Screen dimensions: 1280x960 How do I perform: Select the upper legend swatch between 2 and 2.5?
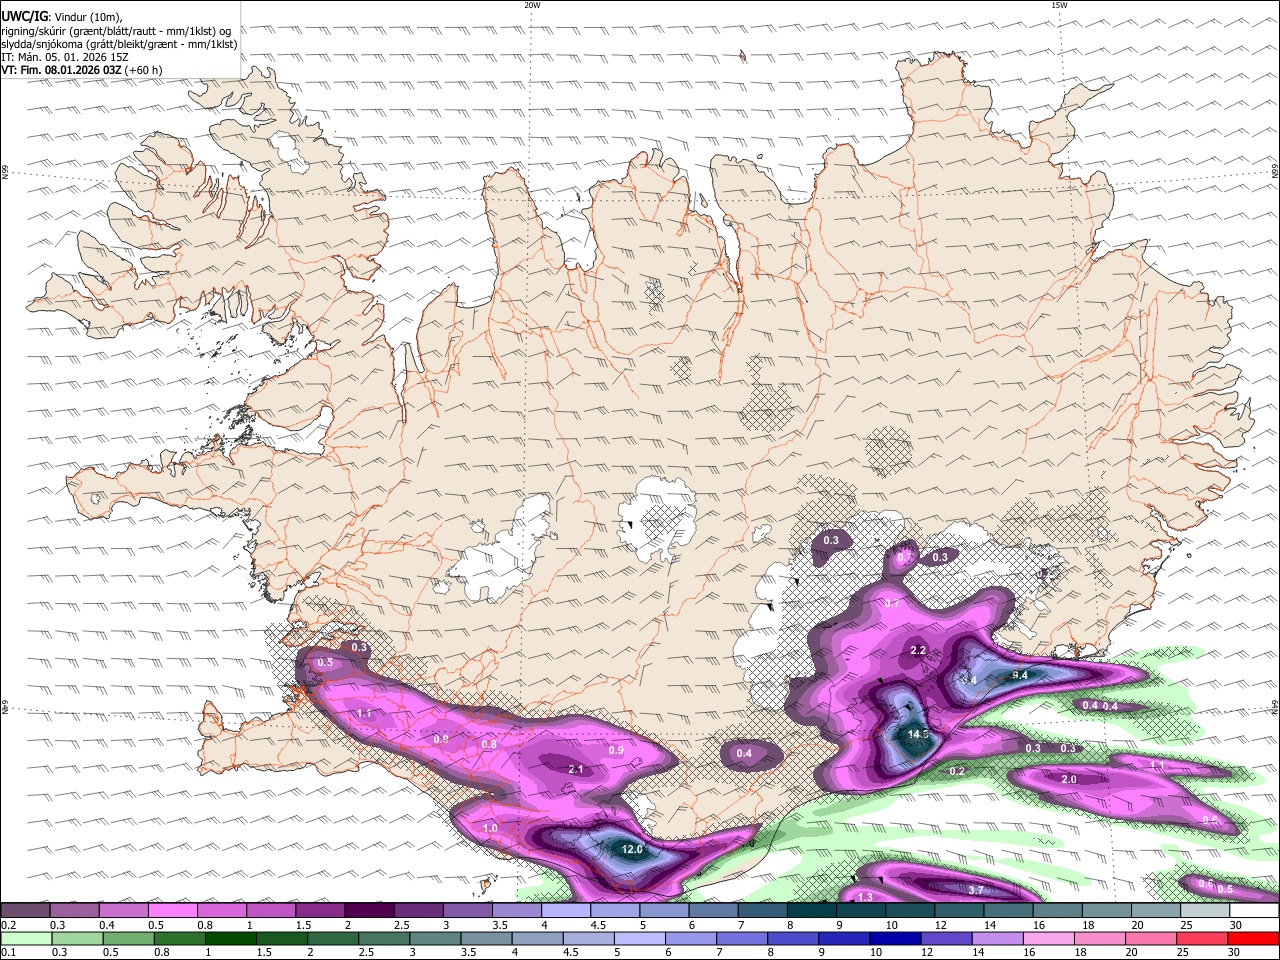[x=369, y=910]
